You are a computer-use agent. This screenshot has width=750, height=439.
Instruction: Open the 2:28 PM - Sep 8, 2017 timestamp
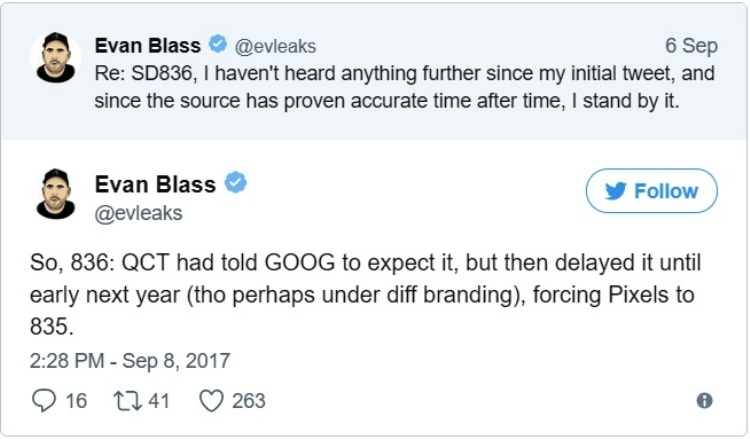pyautogui.click(x=130, y=361)
